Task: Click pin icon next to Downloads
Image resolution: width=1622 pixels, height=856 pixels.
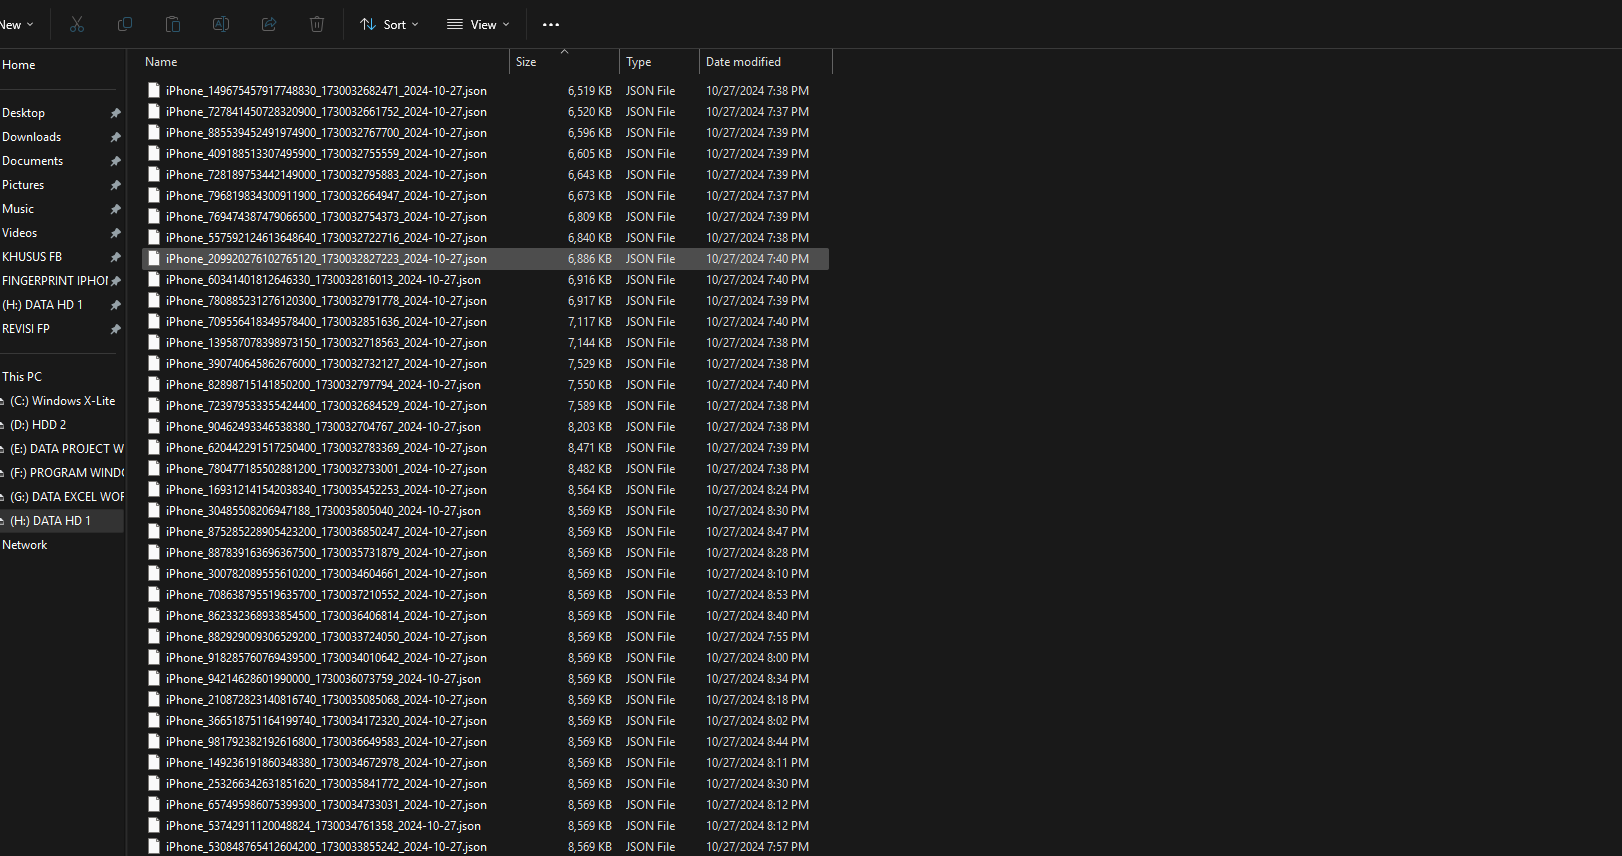Action: pyautogui.click(x=115, y=137)
